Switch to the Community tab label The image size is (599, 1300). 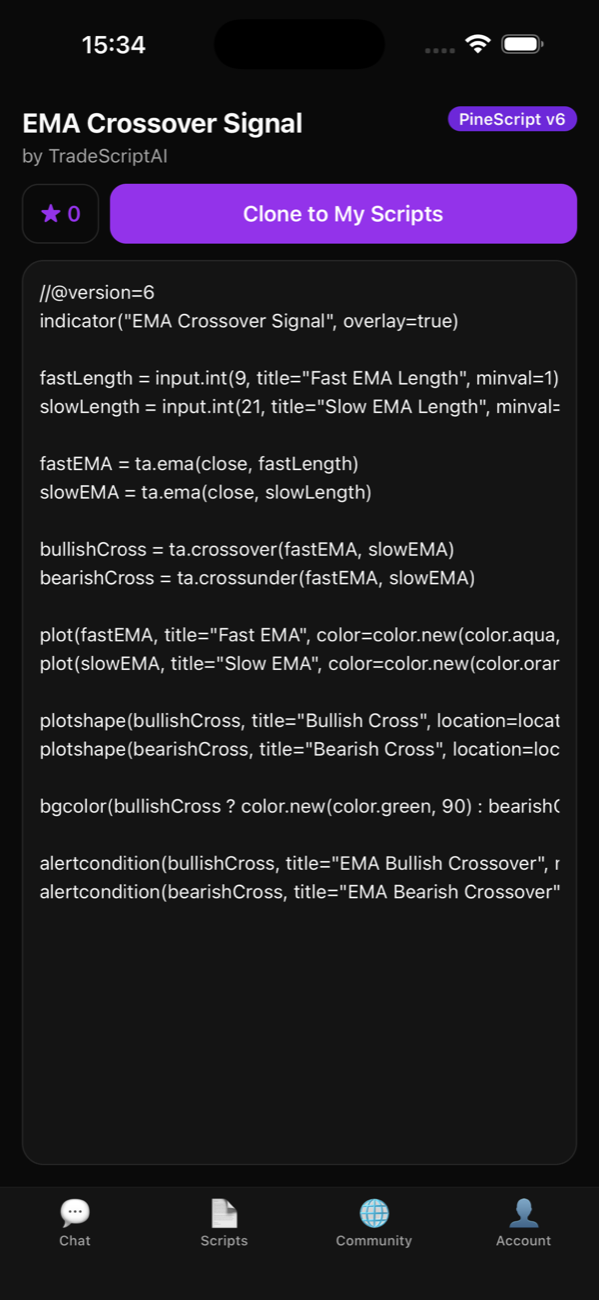pyautogui.click(x=374, y=1241)
